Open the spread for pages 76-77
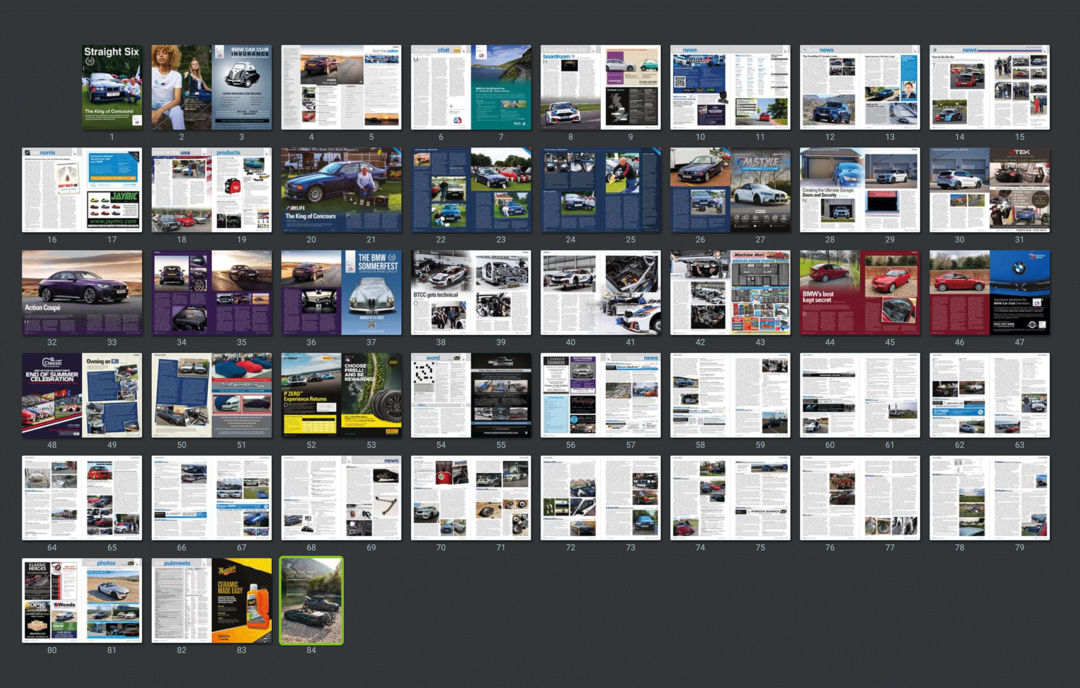Screen dimensions: 1080x688 click(x=860, y=498)
